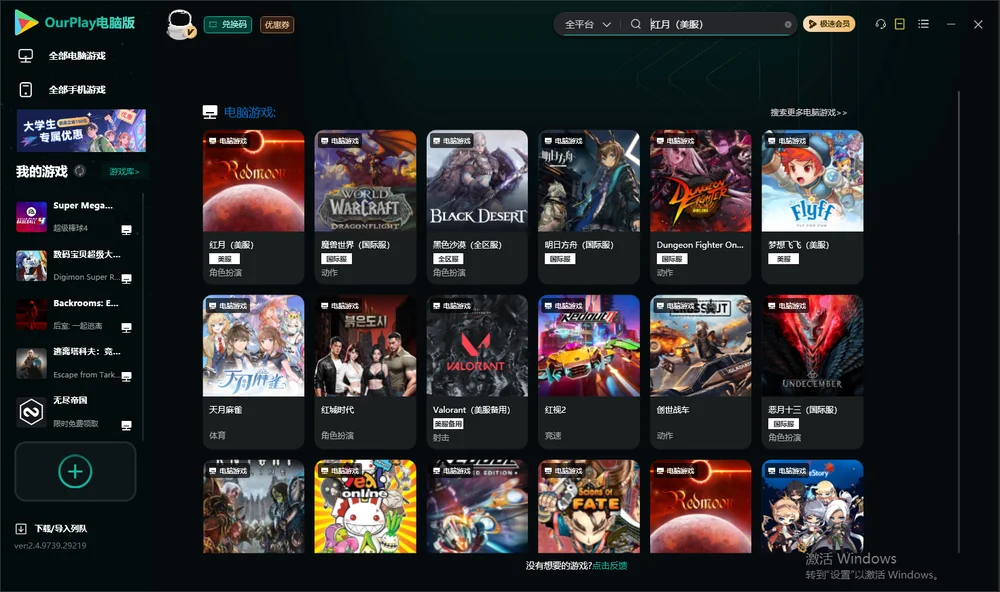Click the PC icon on Digimon Super R row
Viewport: 1000px width, 592px height.
(126, 279)
